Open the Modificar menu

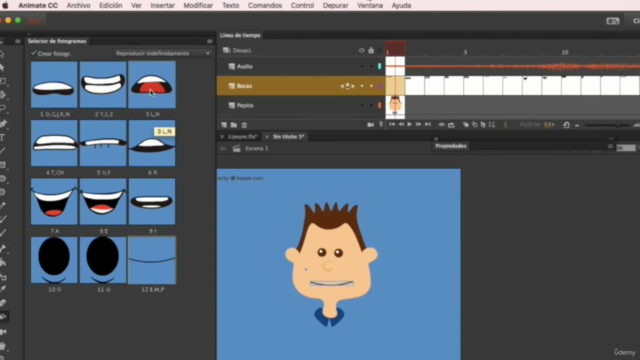tap(198, 5)
